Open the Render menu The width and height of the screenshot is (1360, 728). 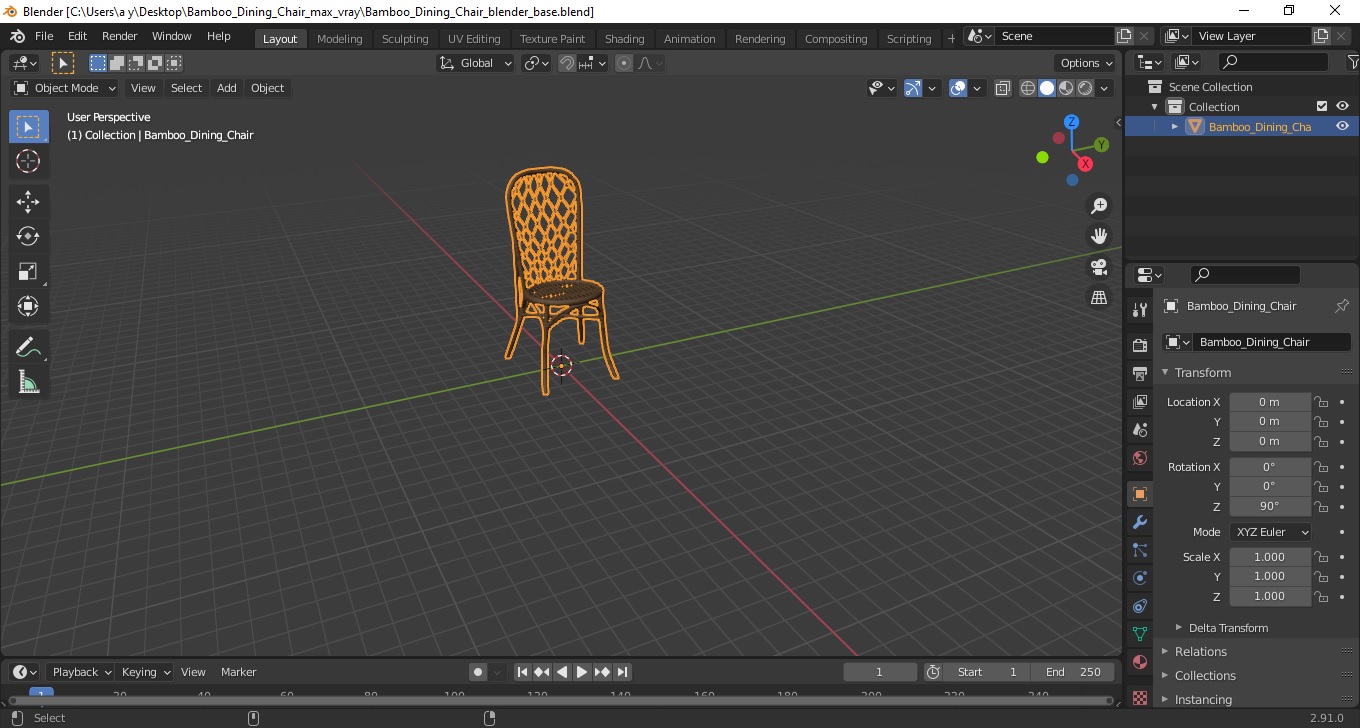[x=119, y=36]
